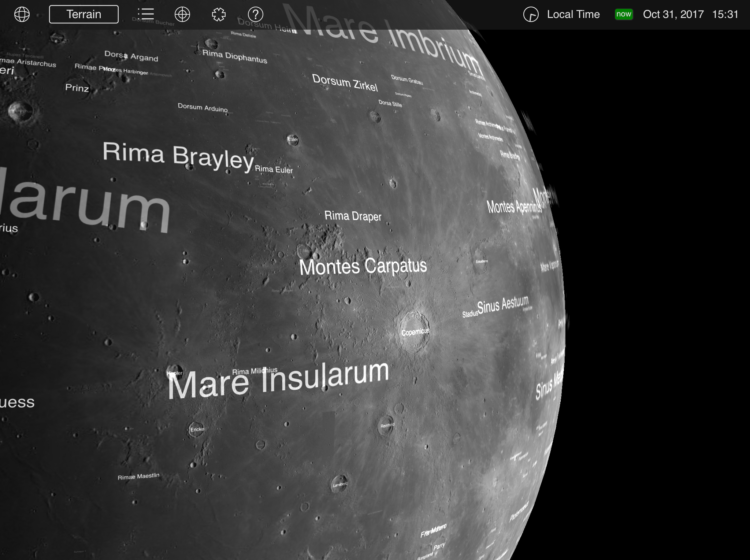Toggle the green now indicator
750x560 pixels.
(624, 14)
